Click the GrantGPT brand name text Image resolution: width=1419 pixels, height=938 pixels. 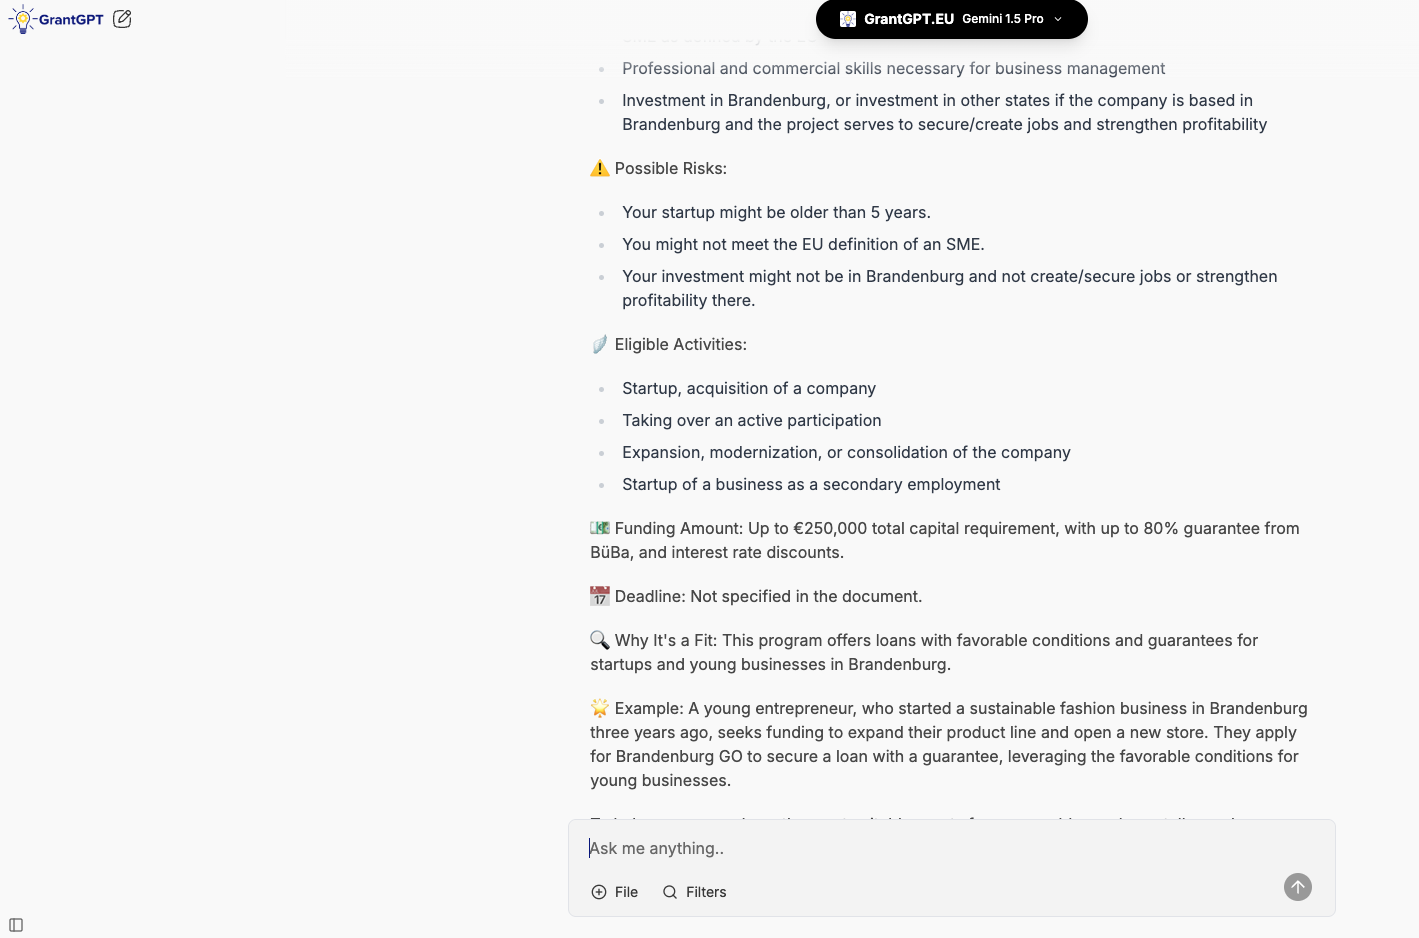click(x=71, y=19)
